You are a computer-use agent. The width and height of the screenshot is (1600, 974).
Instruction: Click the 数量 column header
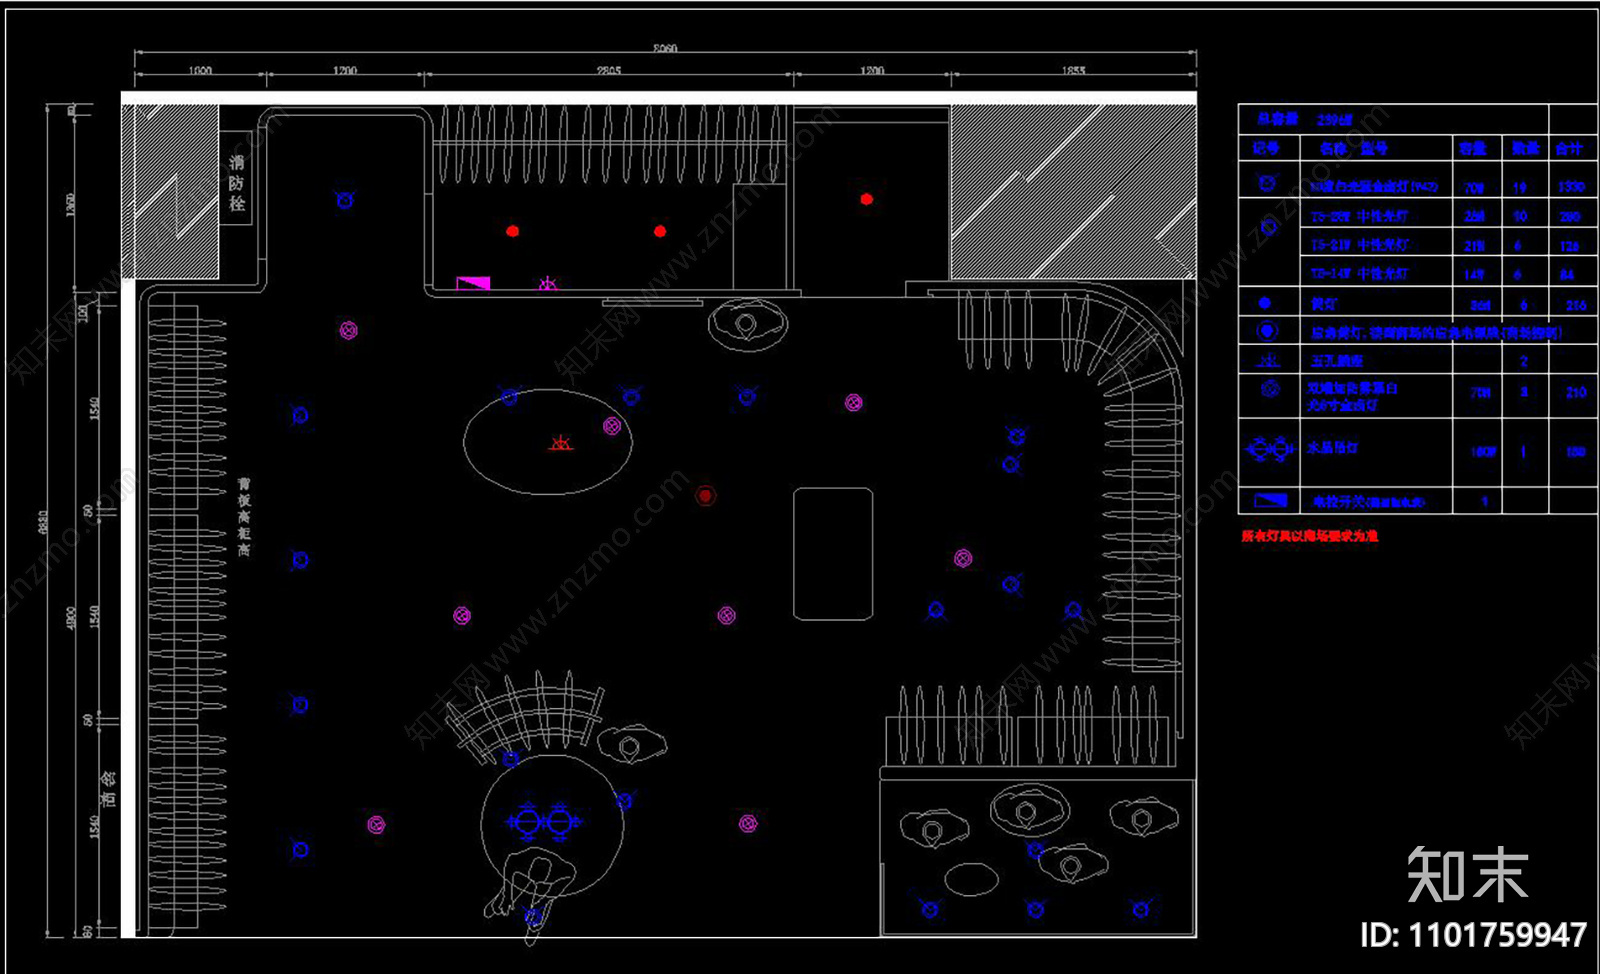tap(1525, 148)
